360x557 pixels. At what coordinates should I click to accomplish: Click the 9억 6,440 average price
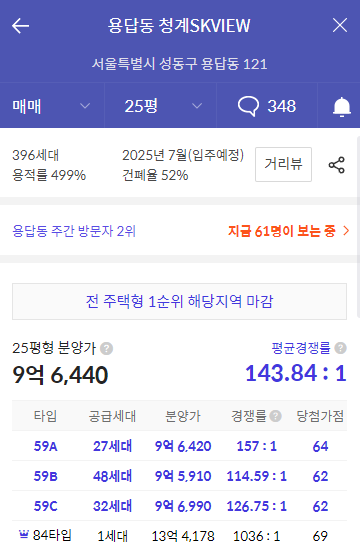(x=60, y=375)
